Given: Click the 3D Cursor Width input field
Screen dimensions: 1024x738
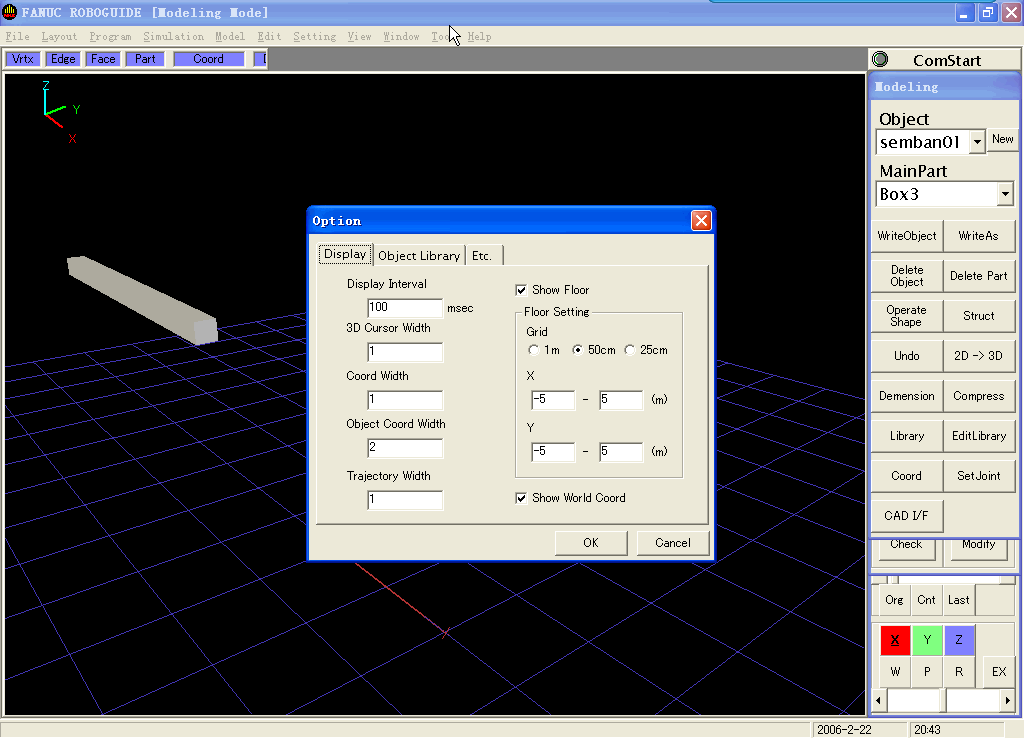Looking at the screenshot, I should pos(405,352).
